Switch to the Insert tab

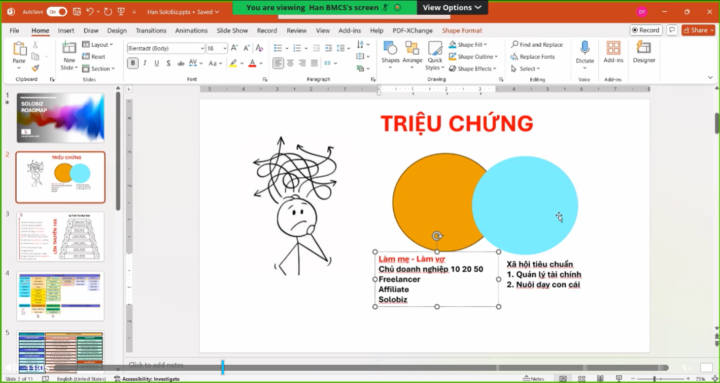pos(66,30)
